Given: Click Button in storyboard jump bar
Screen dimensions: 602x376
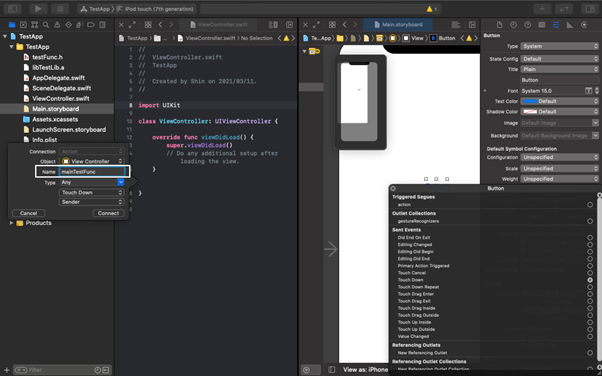Looking at the screenshot, I should point(443,38).
